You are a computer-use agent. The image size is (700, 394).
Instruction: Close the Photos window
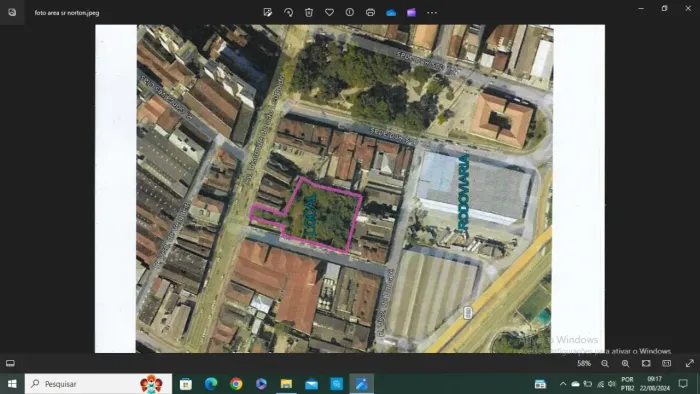[x=688, y=8]
